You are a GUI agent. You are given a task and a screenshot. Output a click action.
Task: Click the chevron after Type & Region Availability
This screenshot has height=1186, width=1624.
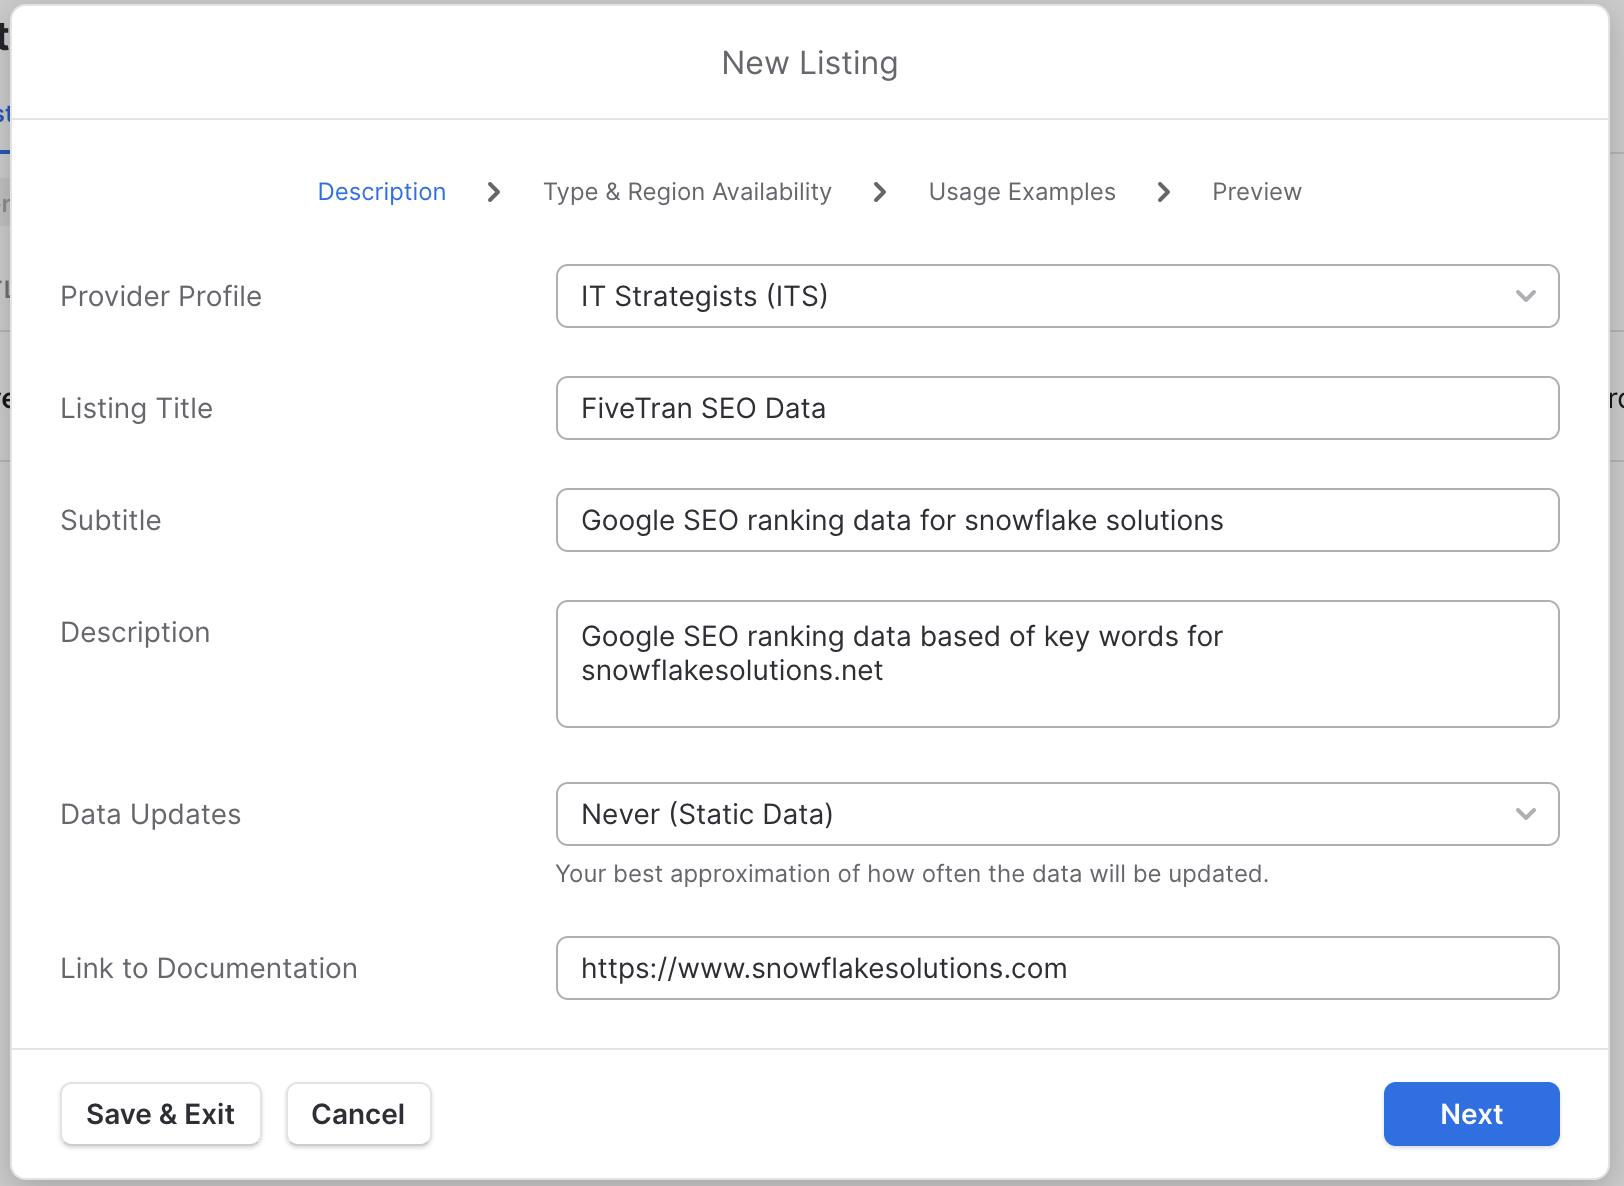tap(880, 192)
